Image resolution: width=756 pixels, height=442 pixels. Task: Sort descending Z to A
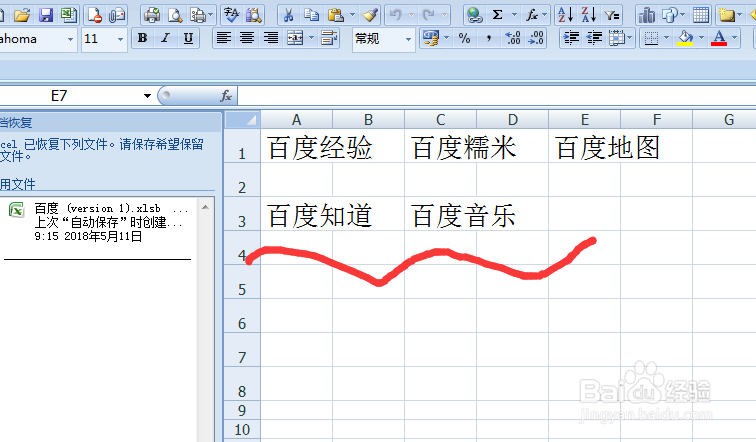[x=588, y=15]
